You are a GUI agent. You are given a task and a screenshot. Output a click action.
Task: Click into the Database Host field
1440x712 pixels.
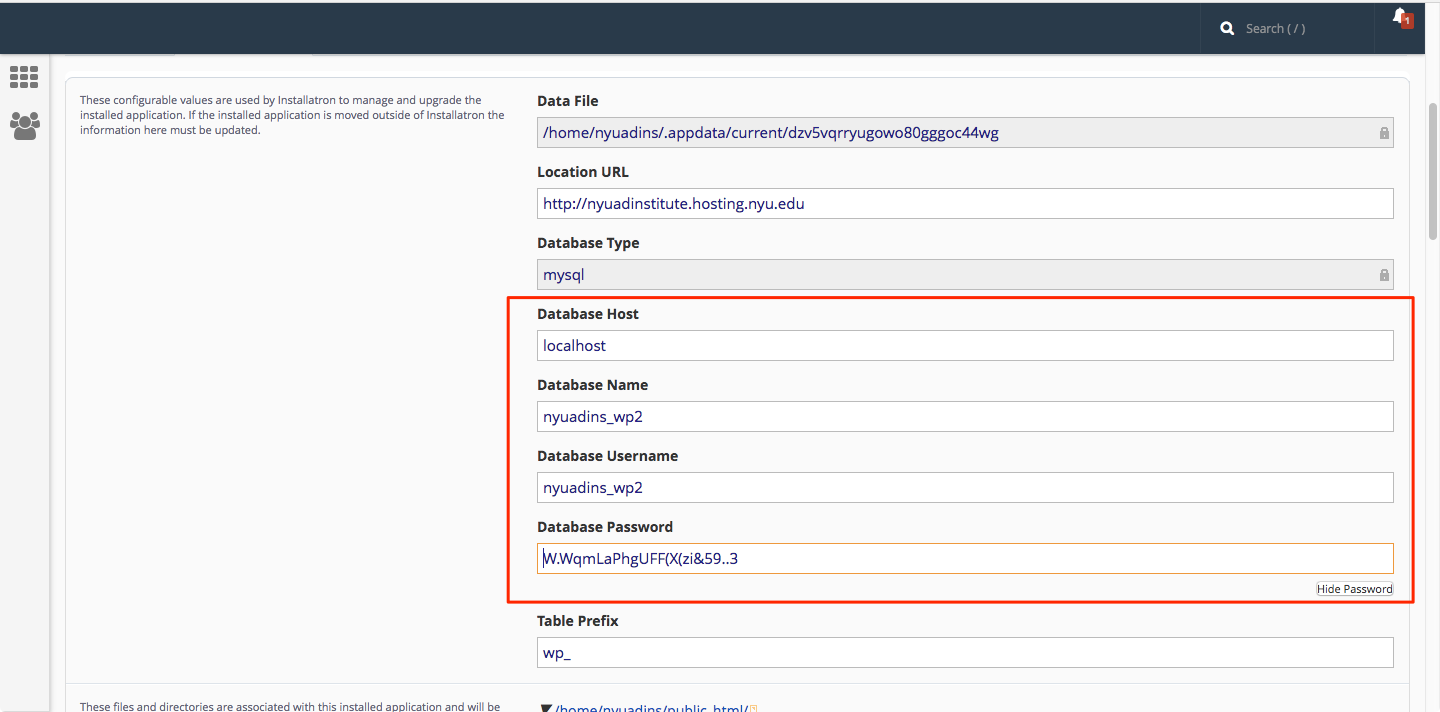(x=965, y=345)
